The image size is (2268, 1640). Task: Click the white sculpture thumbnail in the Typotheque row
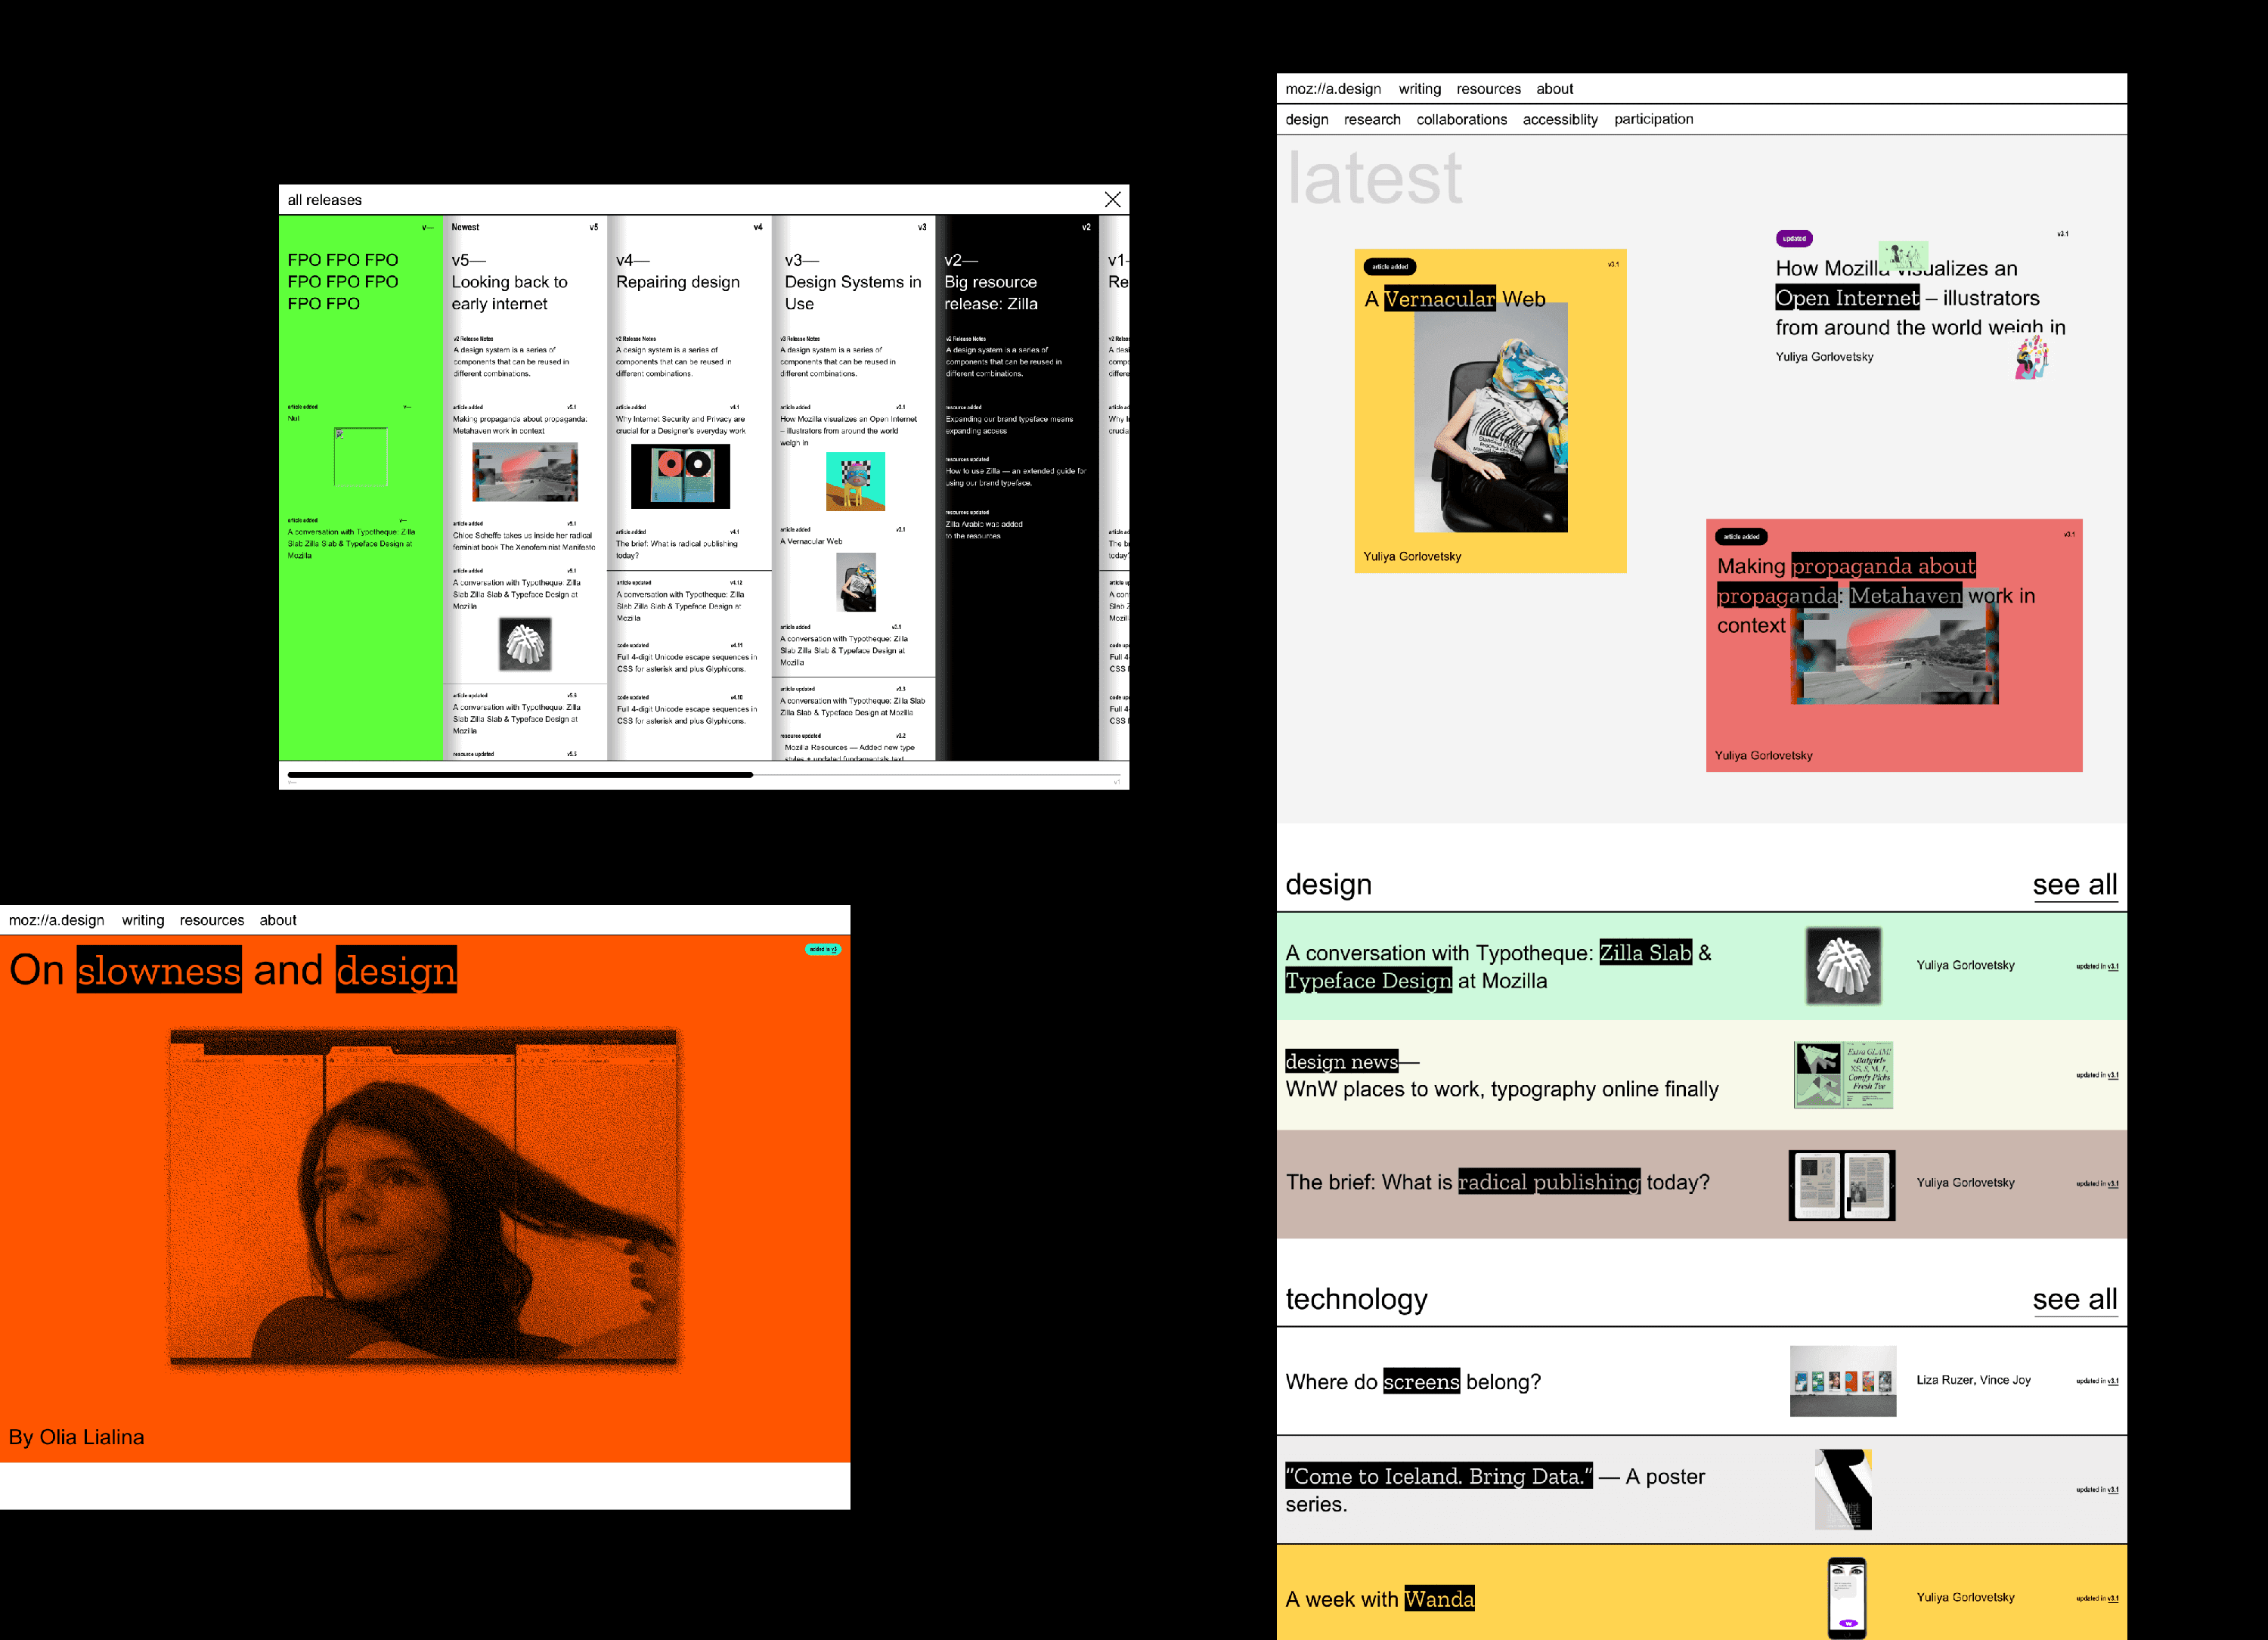click(x=1843, y=966)
